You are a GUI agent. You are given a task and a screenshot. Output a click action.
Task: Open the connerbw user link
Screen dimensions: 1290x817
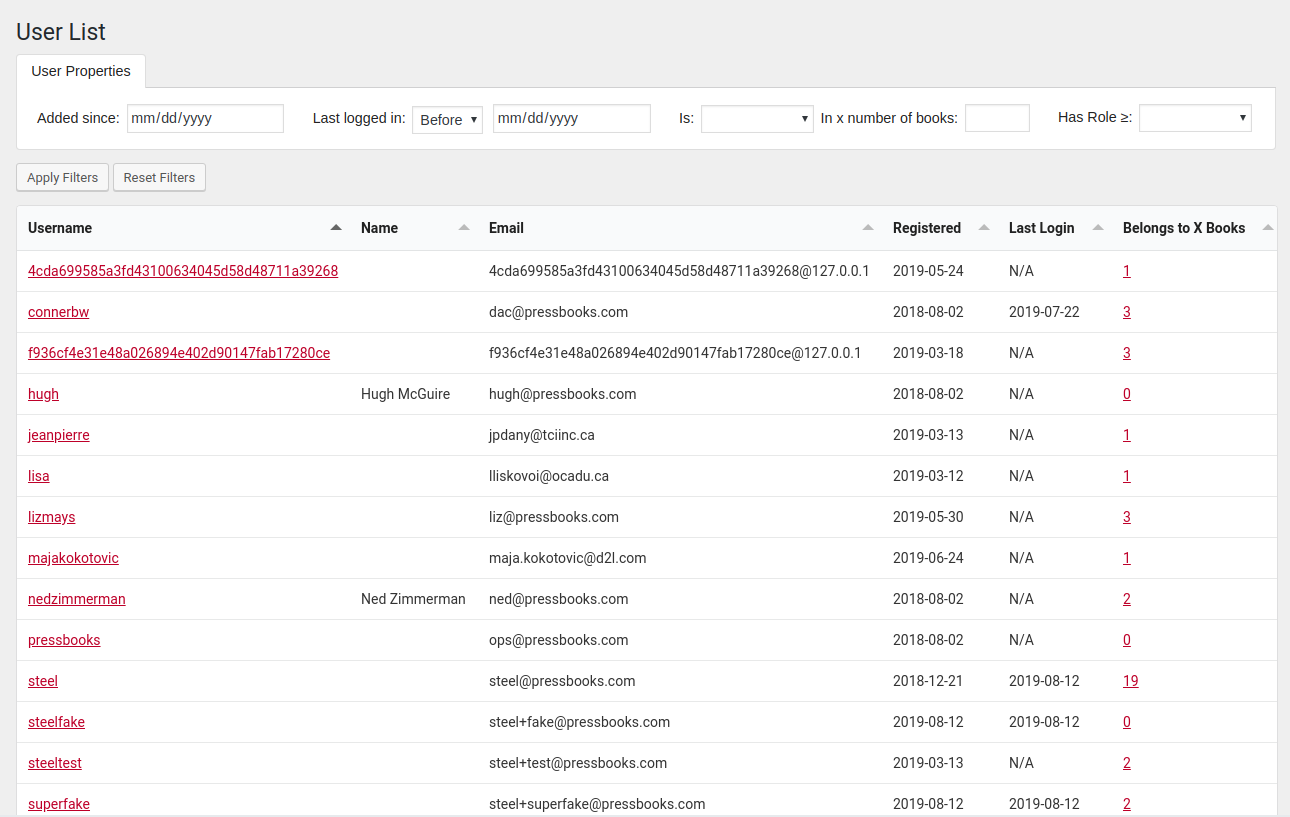point(58,312)
